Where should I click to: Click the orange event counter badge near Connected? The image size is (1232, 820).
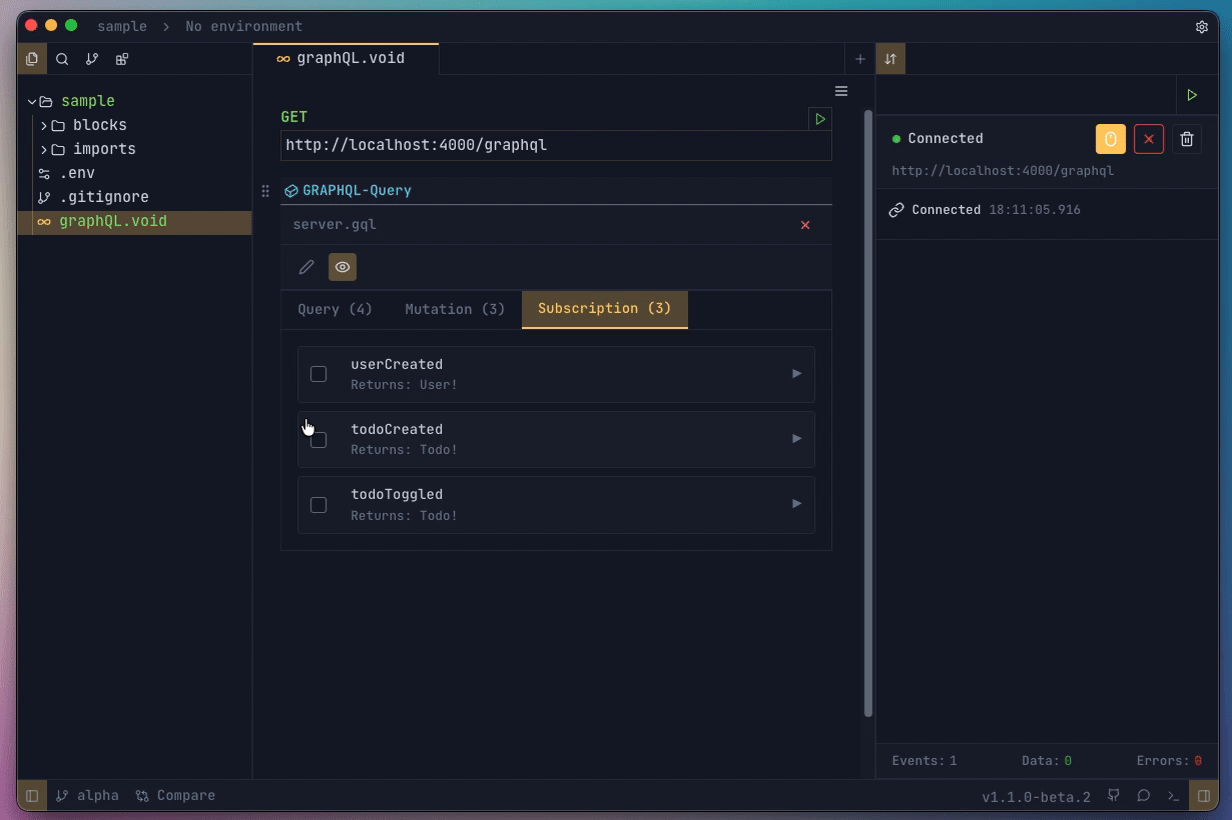pyautogui.click(x=1110, y=139)
